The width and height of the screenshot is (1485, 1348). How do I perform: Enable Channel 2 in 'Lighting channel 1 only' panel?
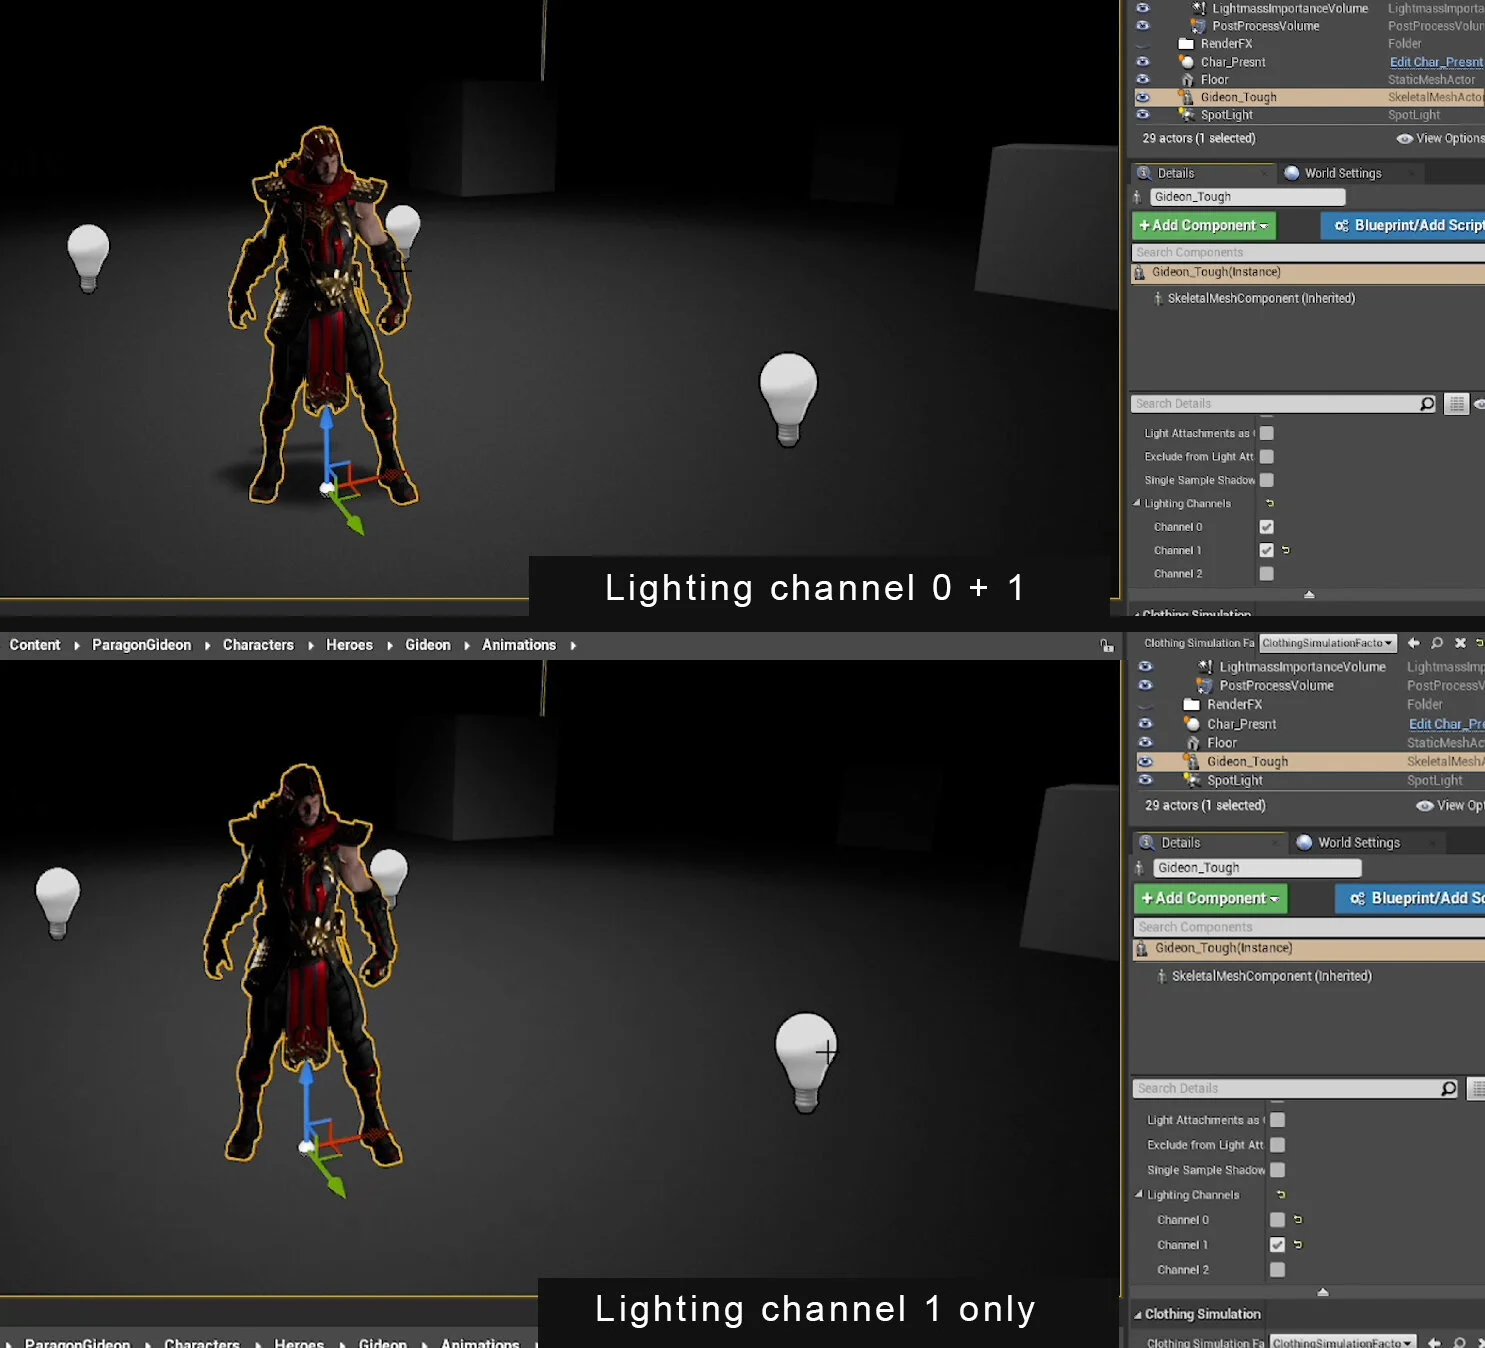[1277, 1270]
